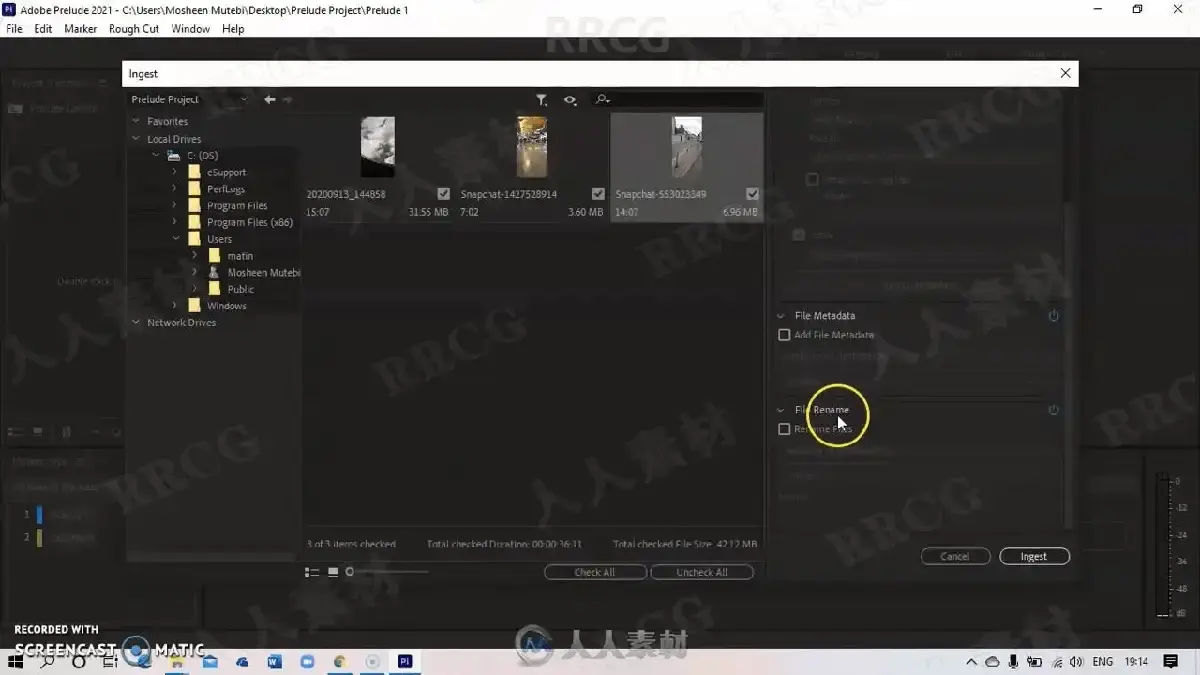Viewport: 1200px width, 675px height.
Task: Uncheck the Snapchat-1427528914 clip checkbox
Action: coord(598,194)
